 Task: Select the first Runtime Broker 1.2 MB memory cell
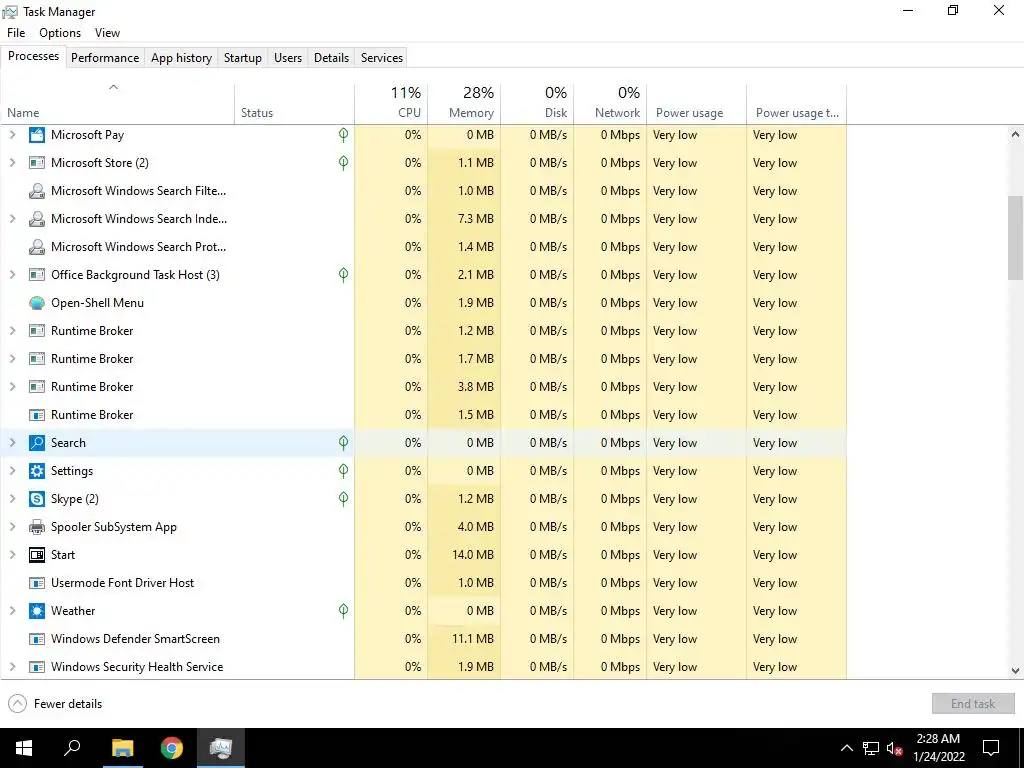point(464,331)
